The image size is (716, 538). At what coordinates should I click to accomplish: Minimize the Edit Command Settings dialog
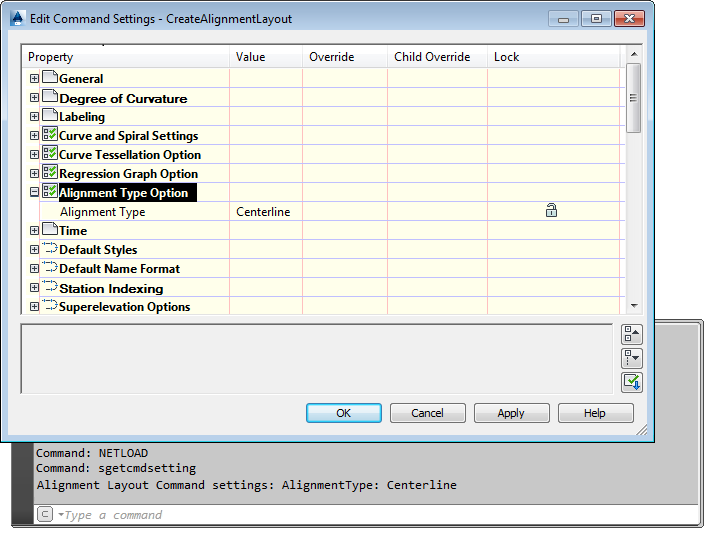pos(563,19)
